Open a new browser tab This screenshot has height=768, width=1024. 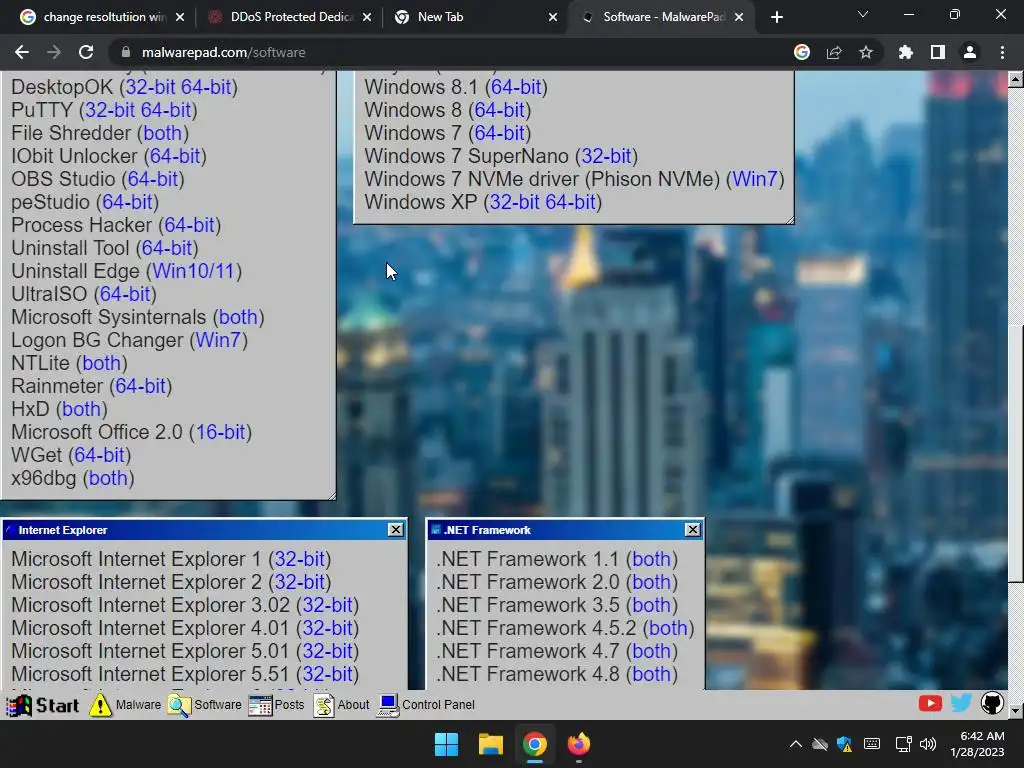pos(776,17)
